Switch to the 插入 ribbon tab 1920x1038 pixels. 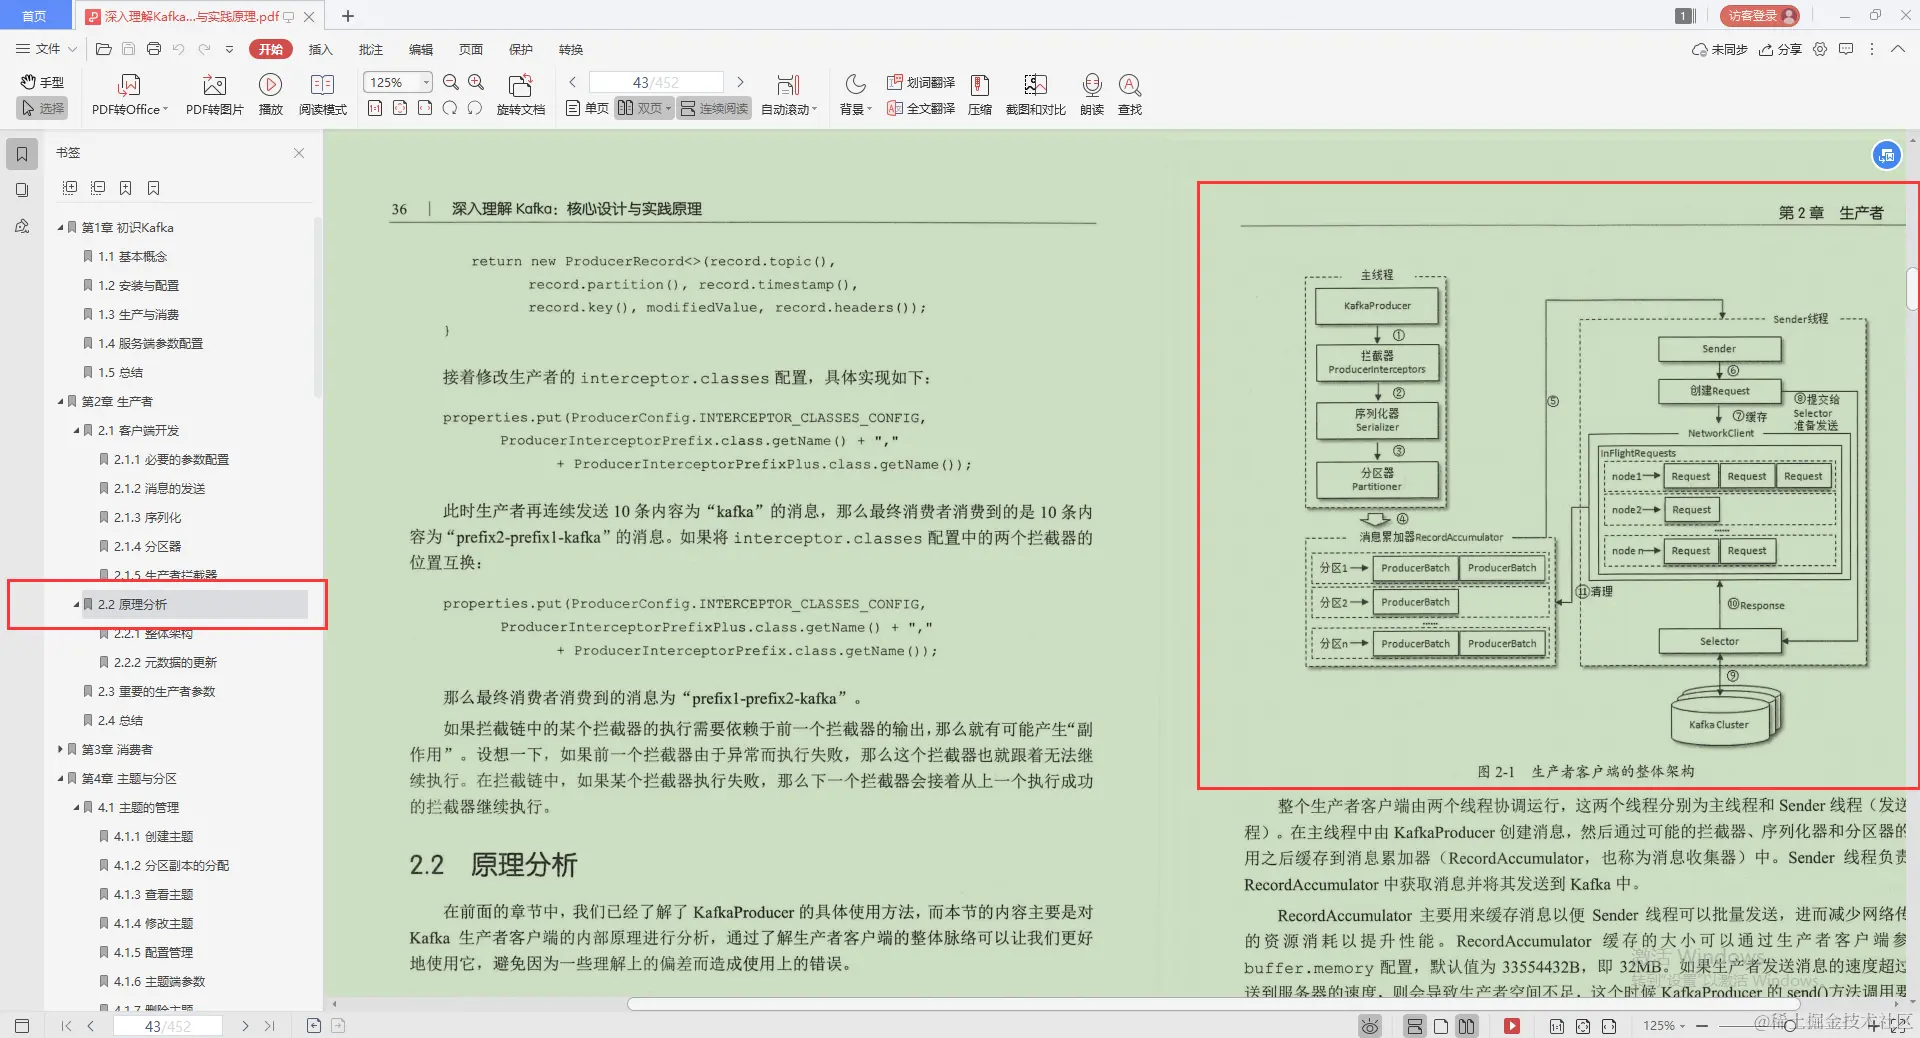click(x=319, y=49)
